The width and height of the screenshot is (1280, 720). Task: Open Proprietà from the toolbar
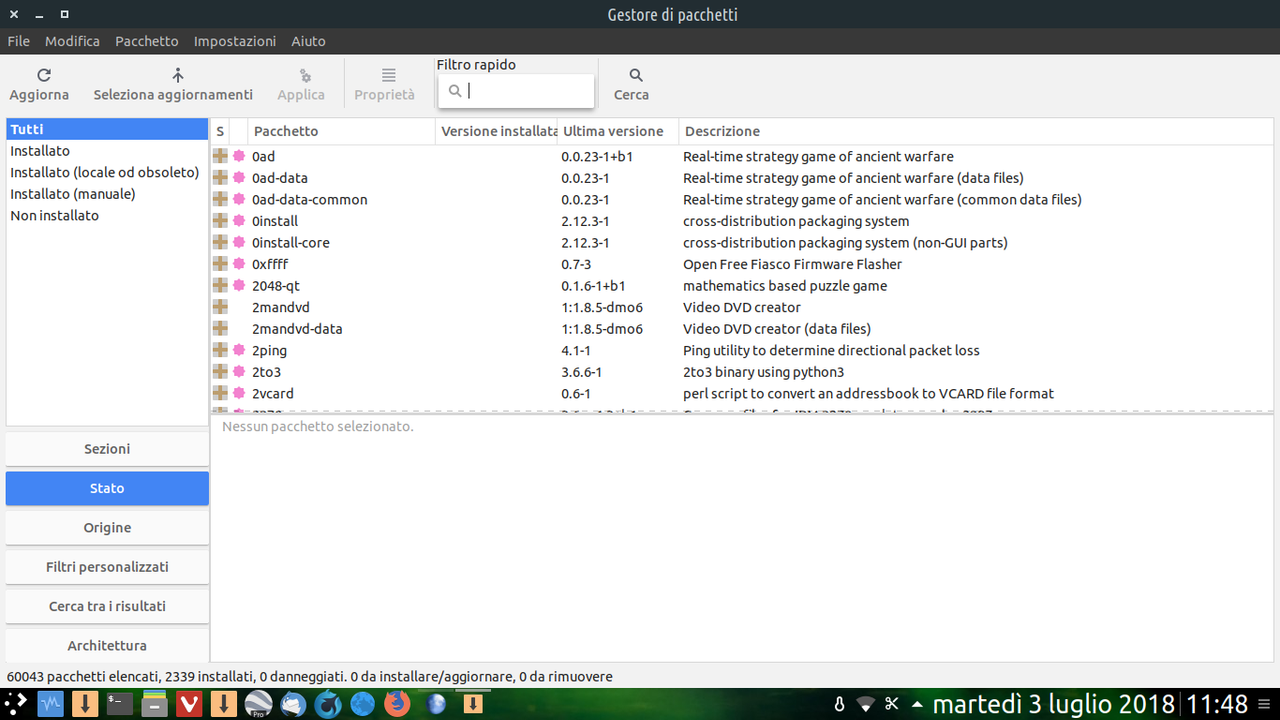coord(385,85)
